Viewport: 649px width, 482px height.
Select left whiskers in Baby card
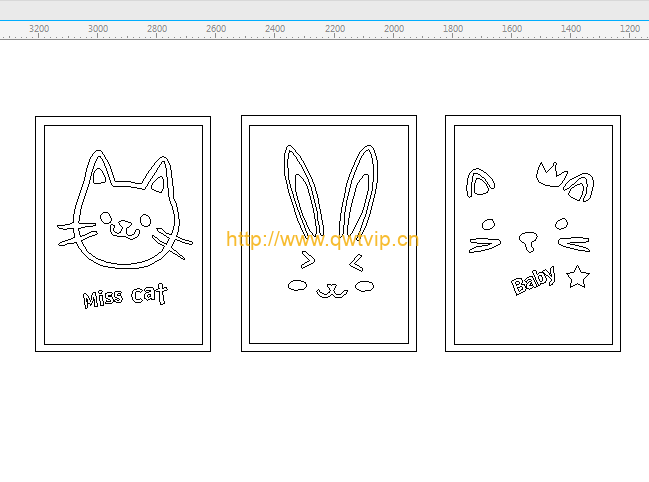pos(485,245)
